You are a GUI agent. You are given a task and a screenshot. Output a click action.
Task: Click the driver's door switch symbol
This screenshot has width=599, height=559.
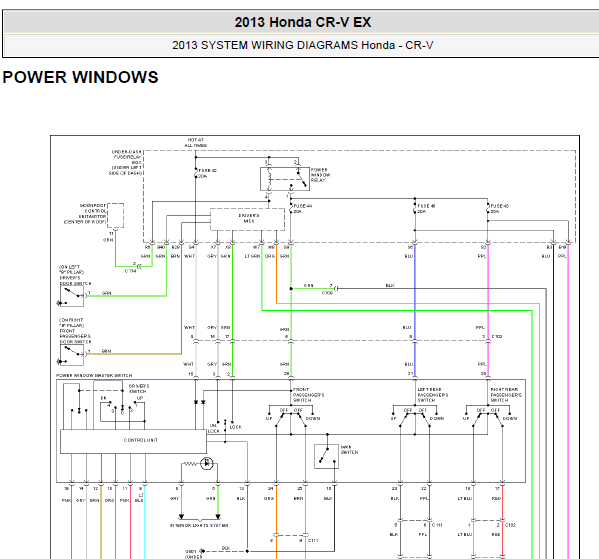click(72, 296)
